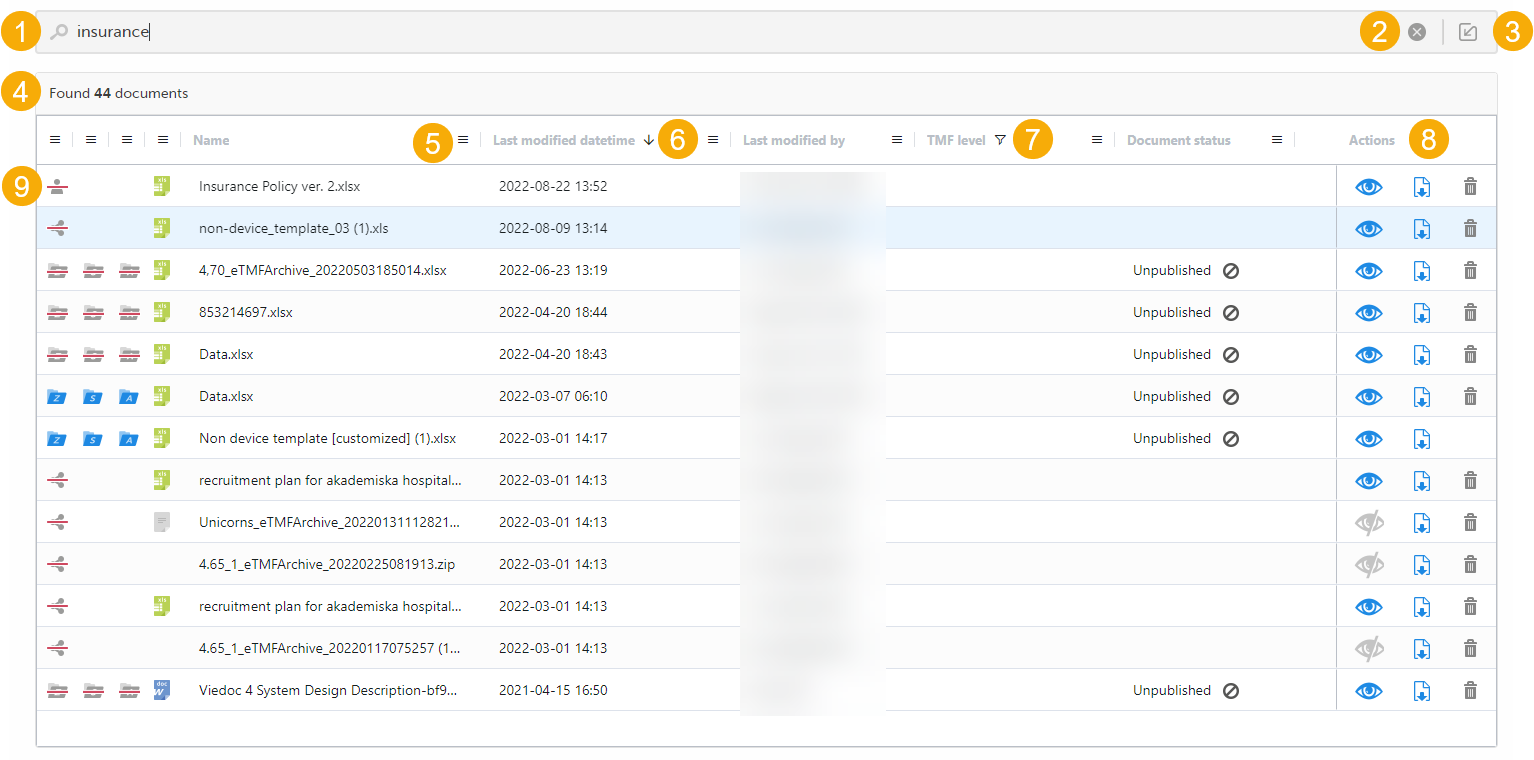Click disabled preview eye for the Unicorns_eTMFArchive row
1534x760 pixels.
1368,522
